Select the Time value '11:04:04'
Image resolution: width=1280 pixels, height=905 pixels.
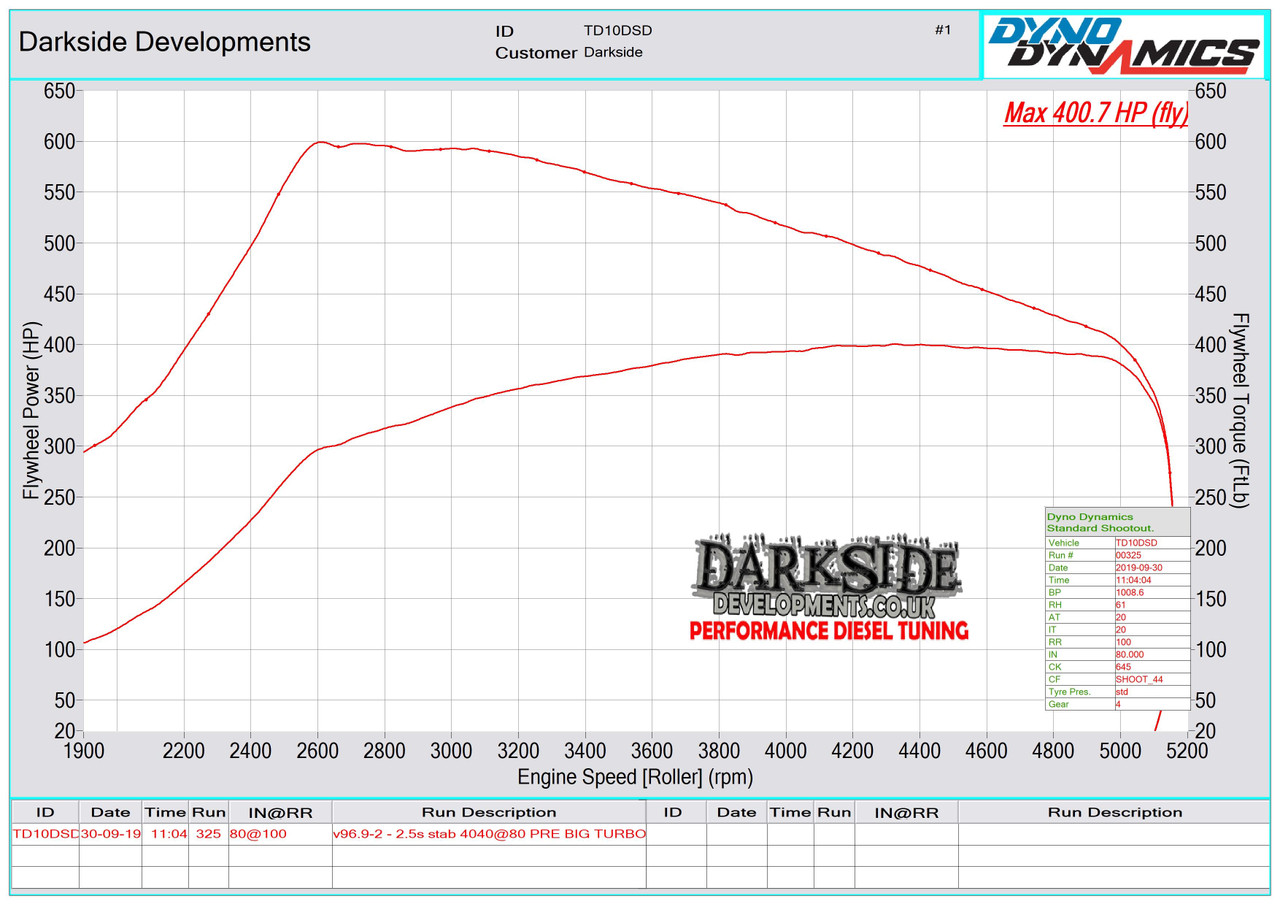[1133, 580]
